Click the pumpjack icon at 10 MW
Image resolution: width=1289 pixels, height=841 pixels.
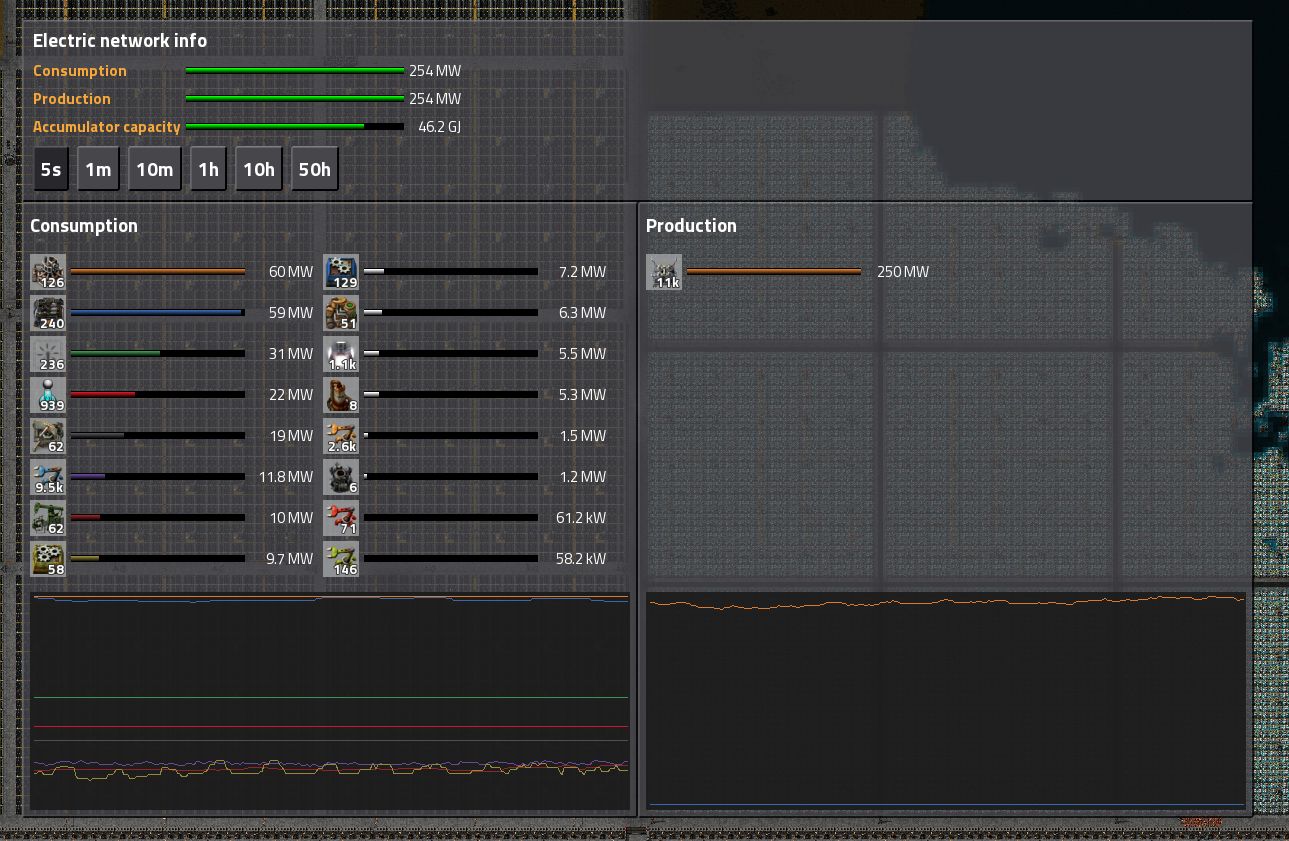[48, 518]
